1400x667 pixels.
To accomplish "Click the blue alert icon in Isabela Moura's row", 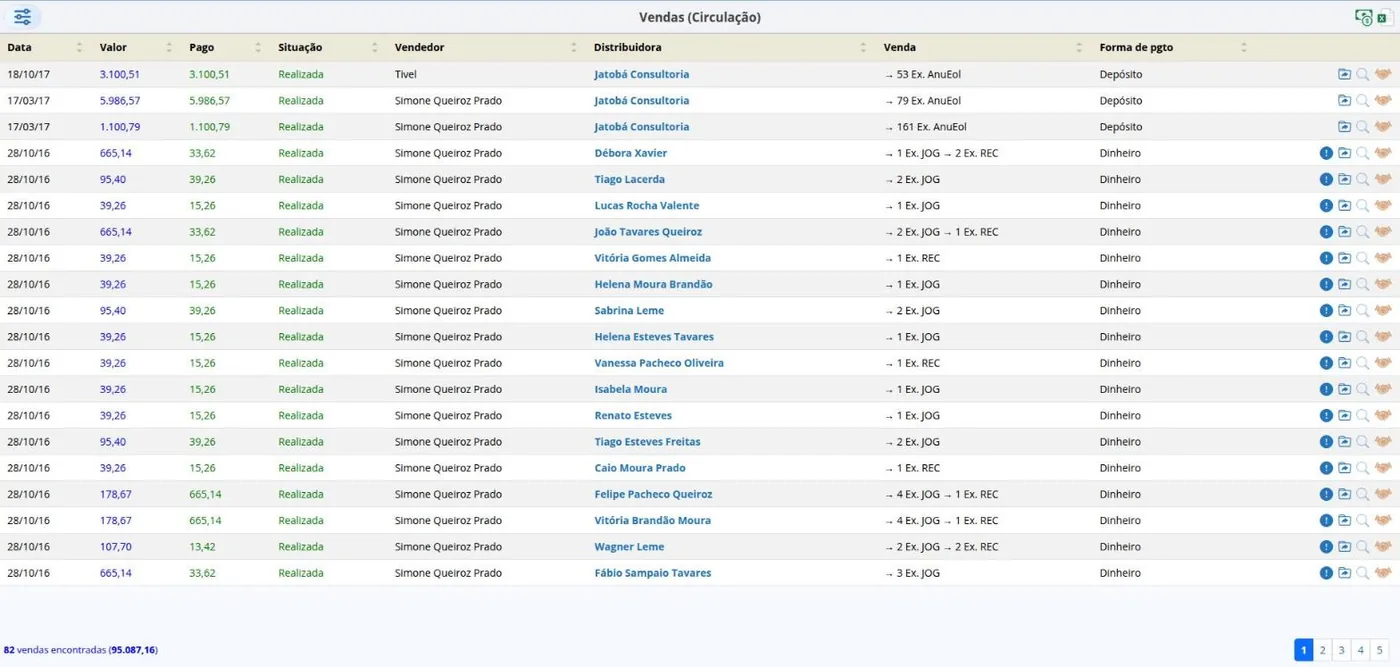I will click(1326, 389).
